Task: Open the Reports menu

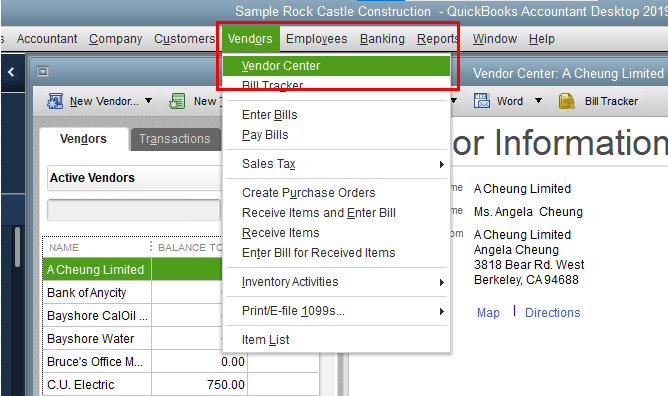Action: 438,39
